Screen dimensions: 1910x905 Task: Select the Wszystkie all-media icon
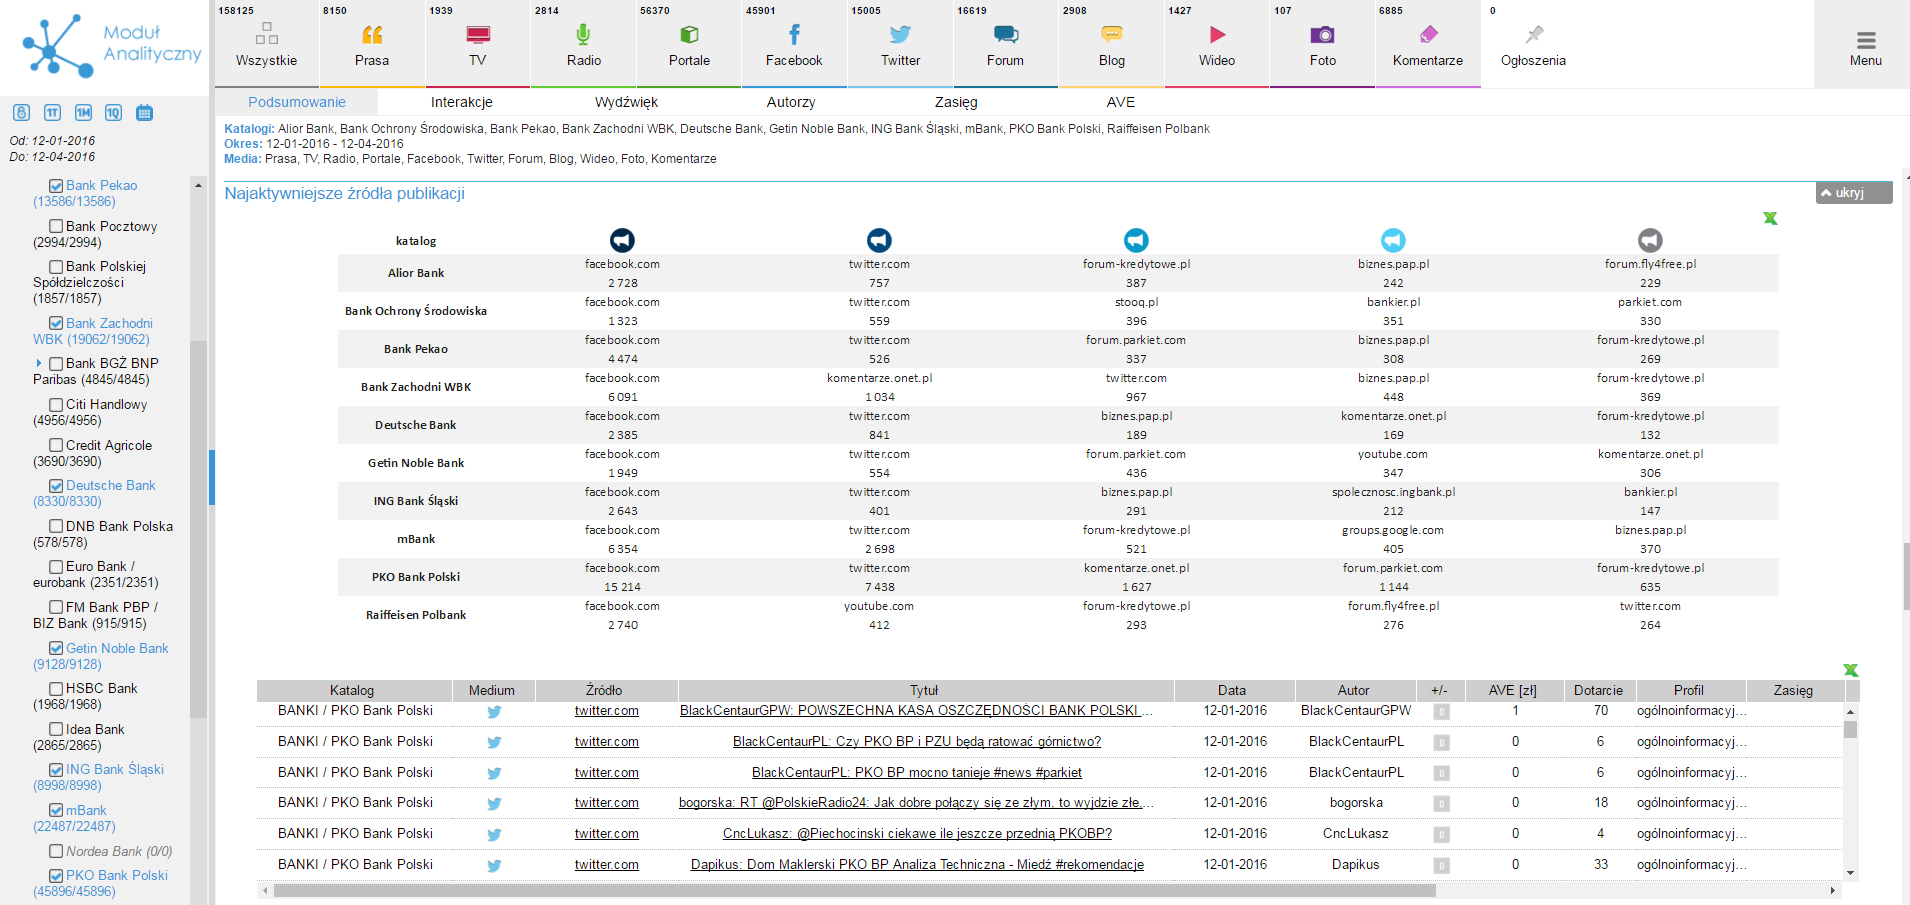[x=266, y=35]
